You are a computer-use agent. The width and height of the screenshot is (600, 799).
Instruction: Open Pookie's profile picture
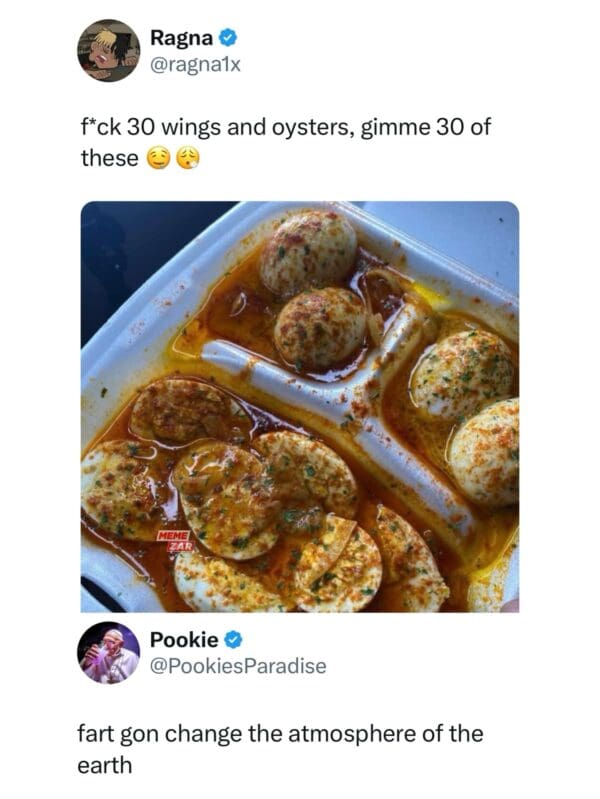coord(109,652)
